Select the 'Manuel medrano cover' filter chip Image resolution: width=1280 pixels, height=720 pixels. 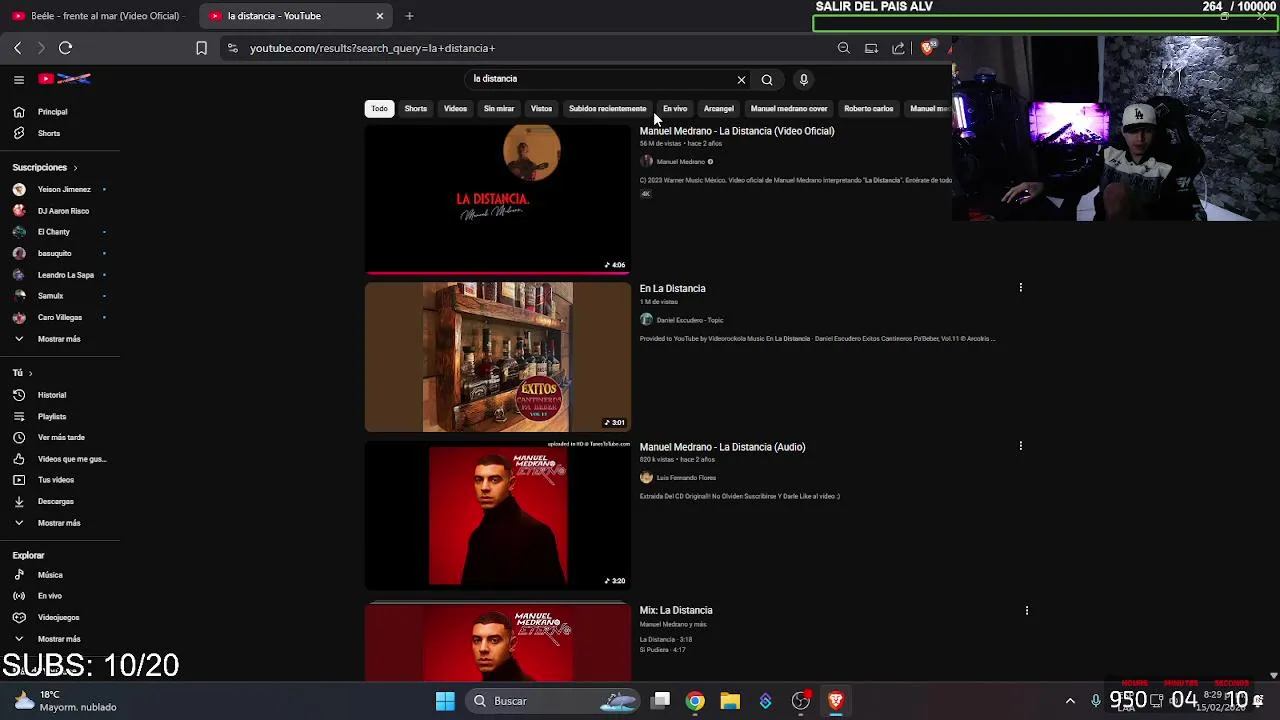pos(789,108)
